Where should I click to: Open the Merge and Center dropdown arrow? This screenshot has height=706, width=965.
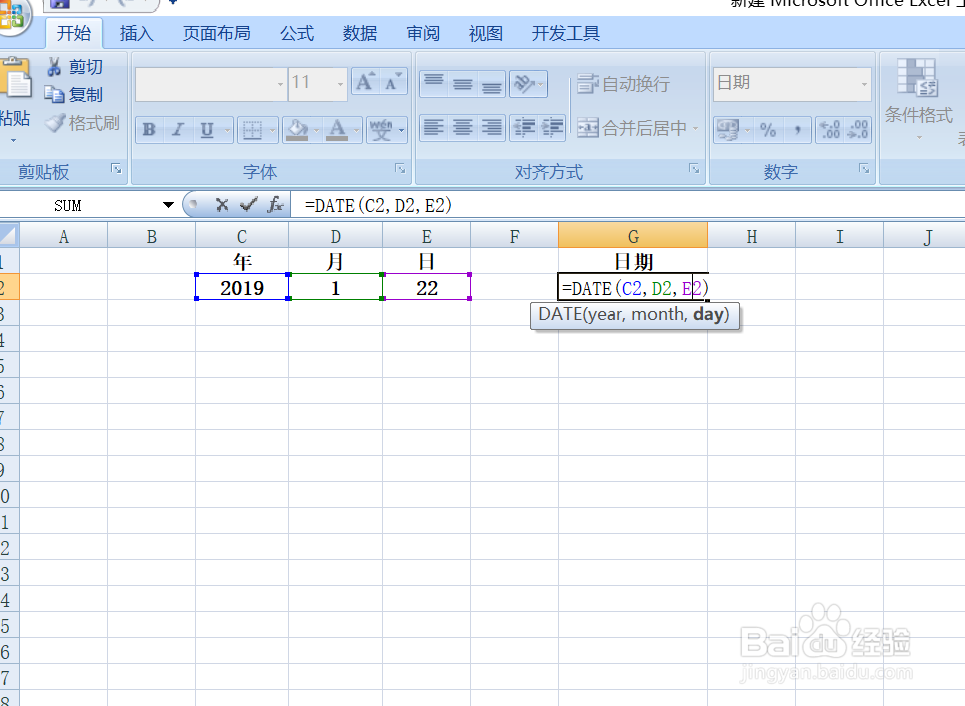pos(696,128)
